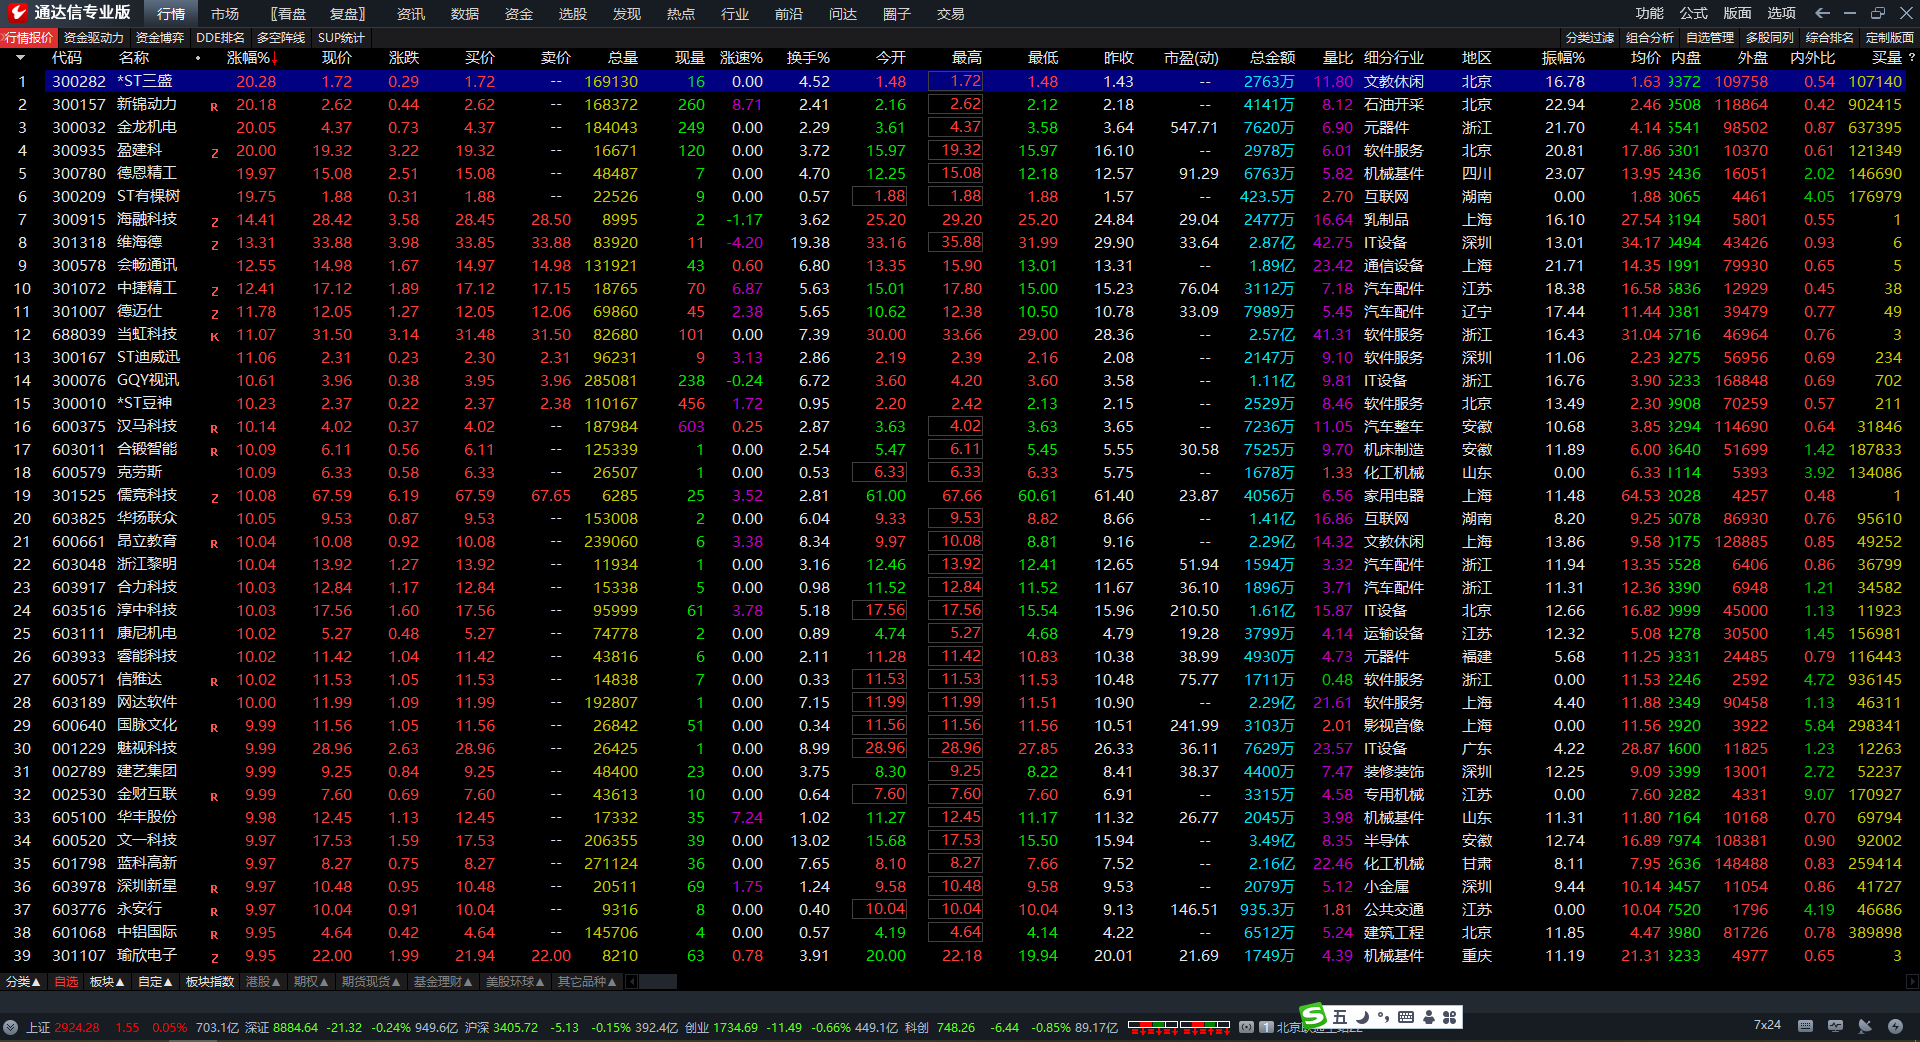Open the Sogou soft keyboard icon
The width and height of the screenshot is (1920, 1042).
(x=1406, y=1017)
